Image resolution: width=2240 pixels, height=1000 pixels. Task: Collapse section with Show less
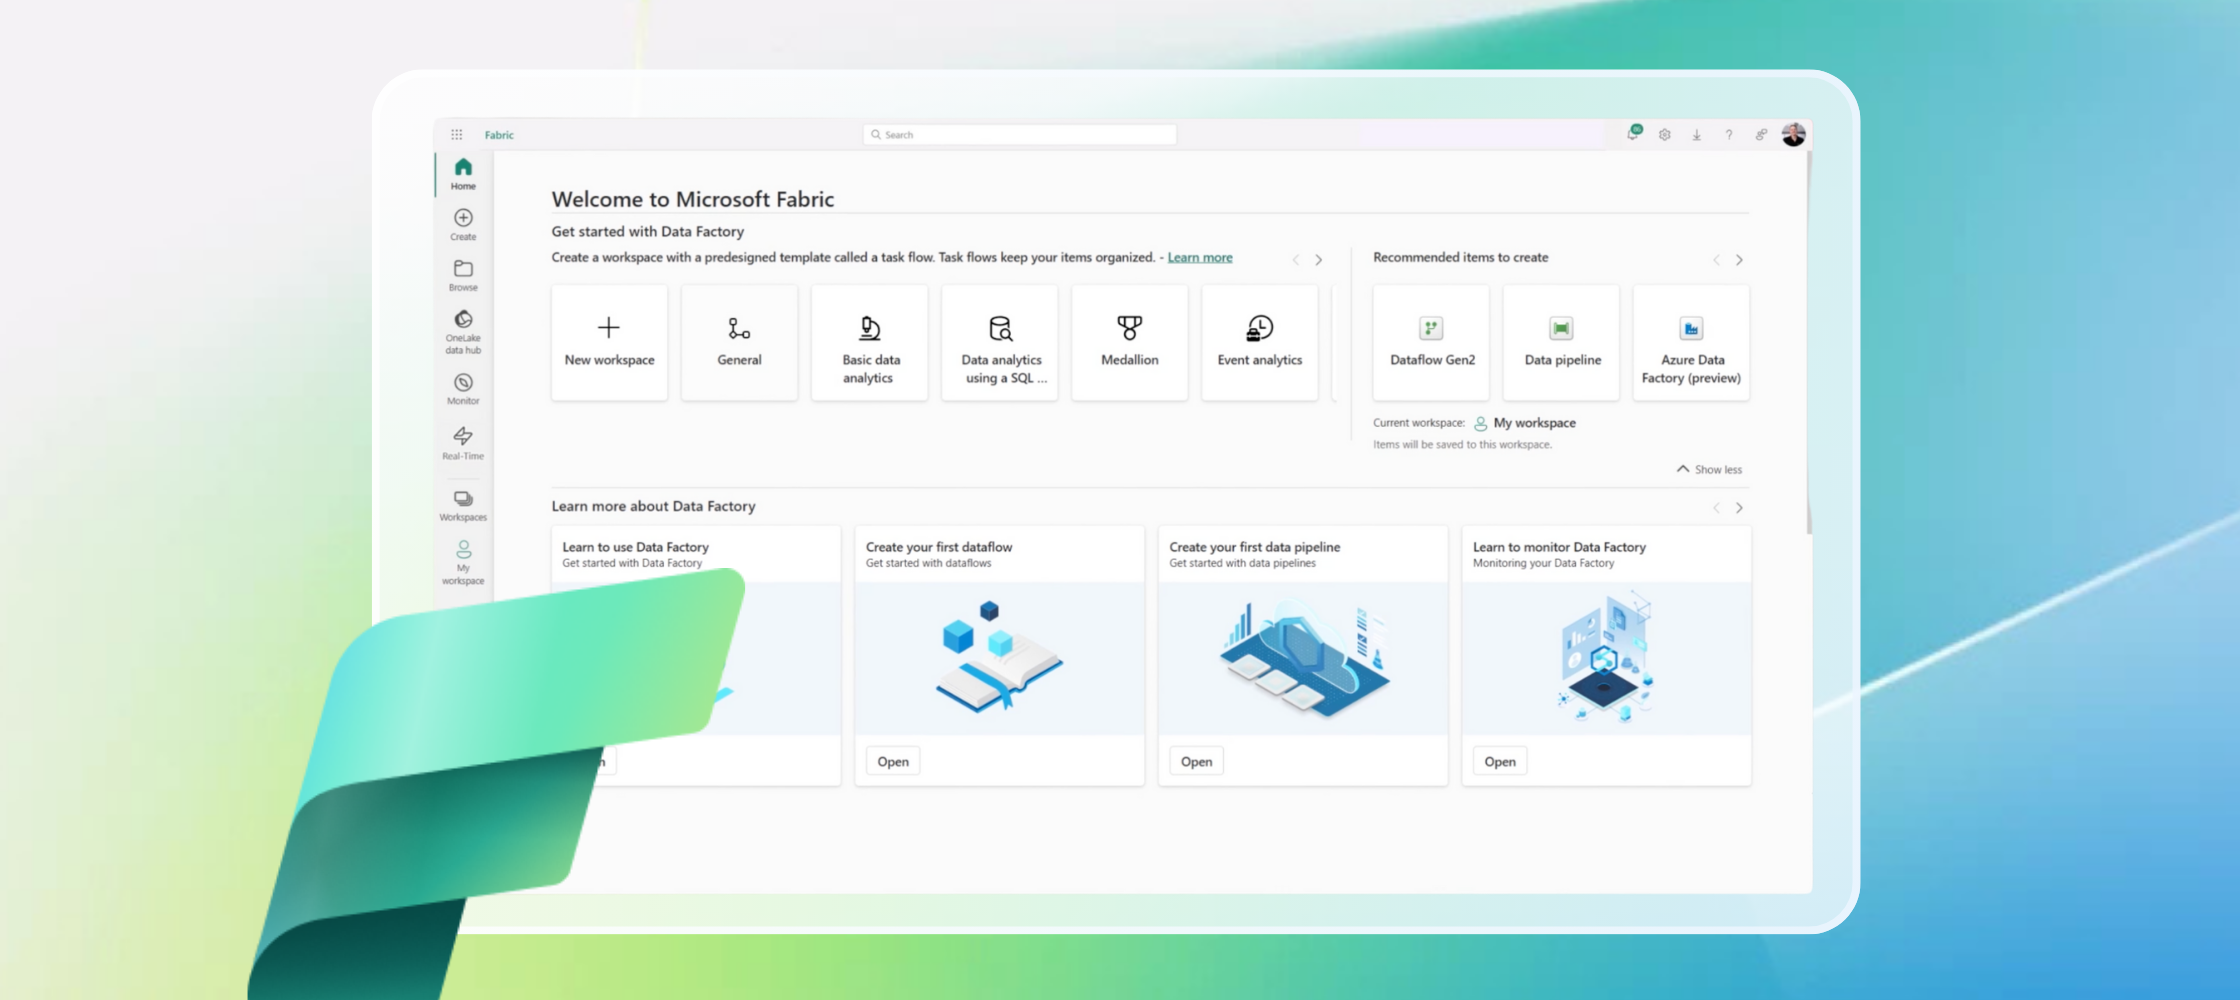(x=1710, y=469)
